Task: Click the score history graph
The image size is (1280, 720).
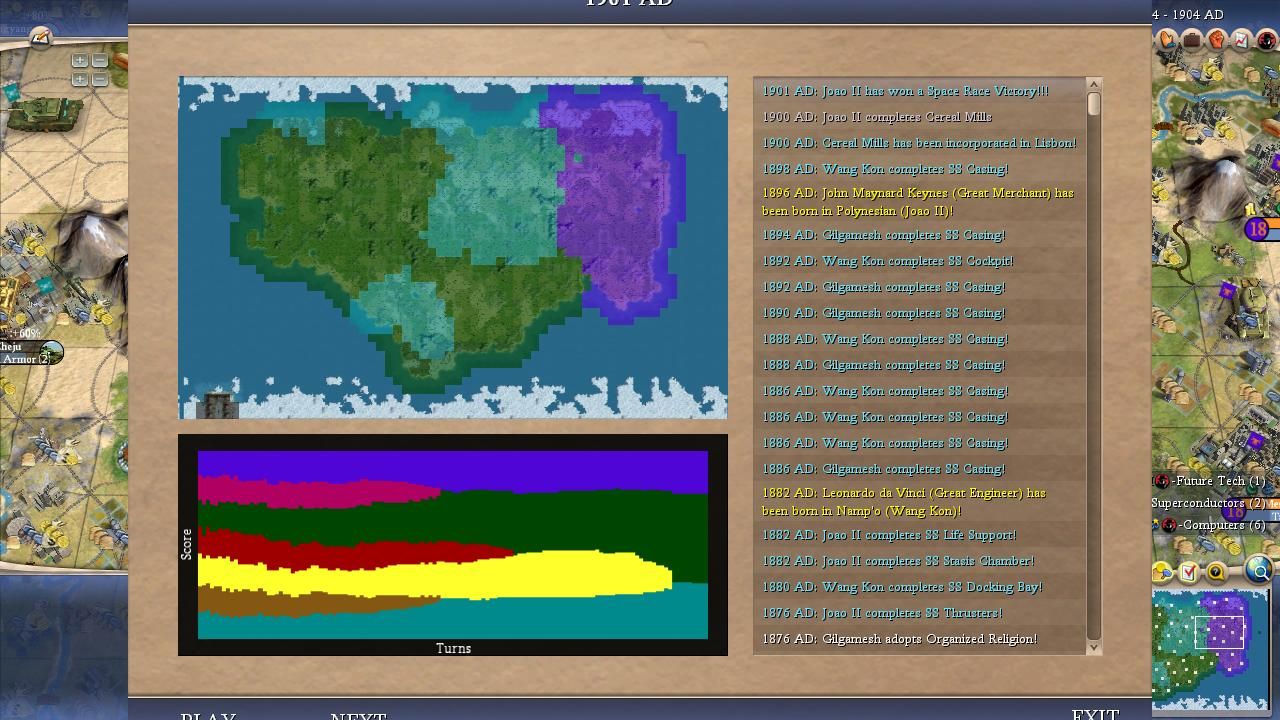Action: 453,544
